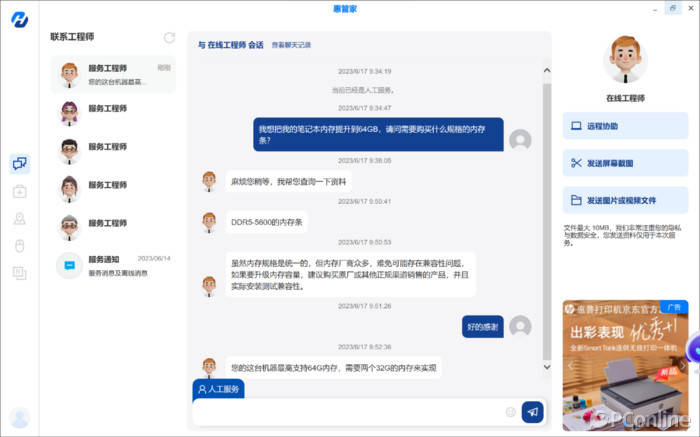Click in the chat message input field
This screenshot has height=437, width=700.
350,411
